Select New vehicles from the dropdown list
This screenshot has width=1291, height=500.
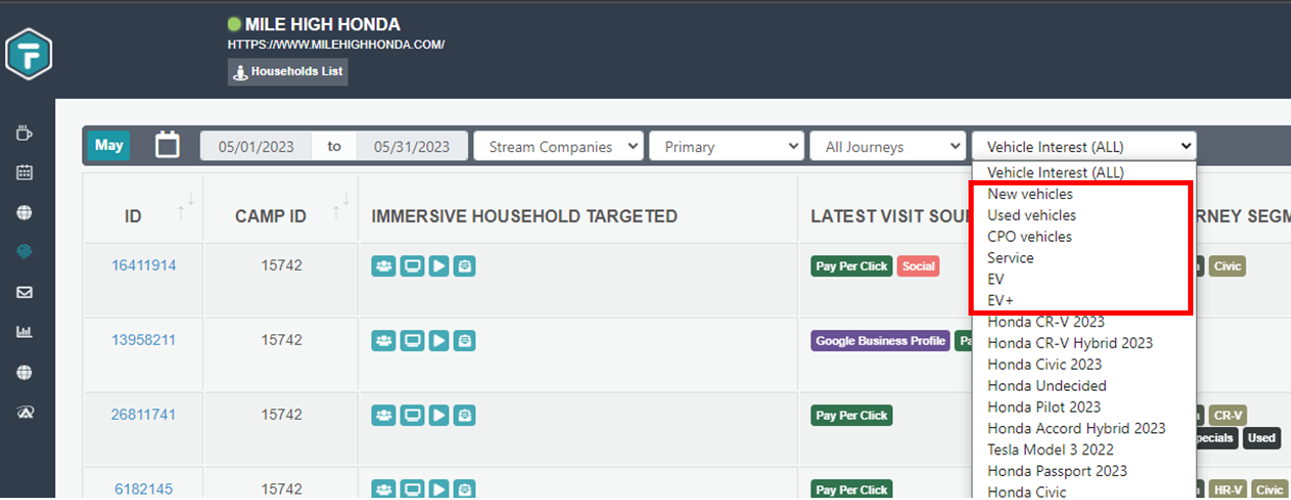(1030, 194)
